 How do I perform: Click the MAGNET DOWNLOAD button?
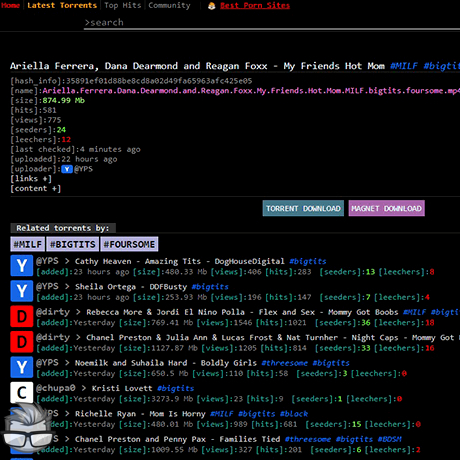click(386, 208)
